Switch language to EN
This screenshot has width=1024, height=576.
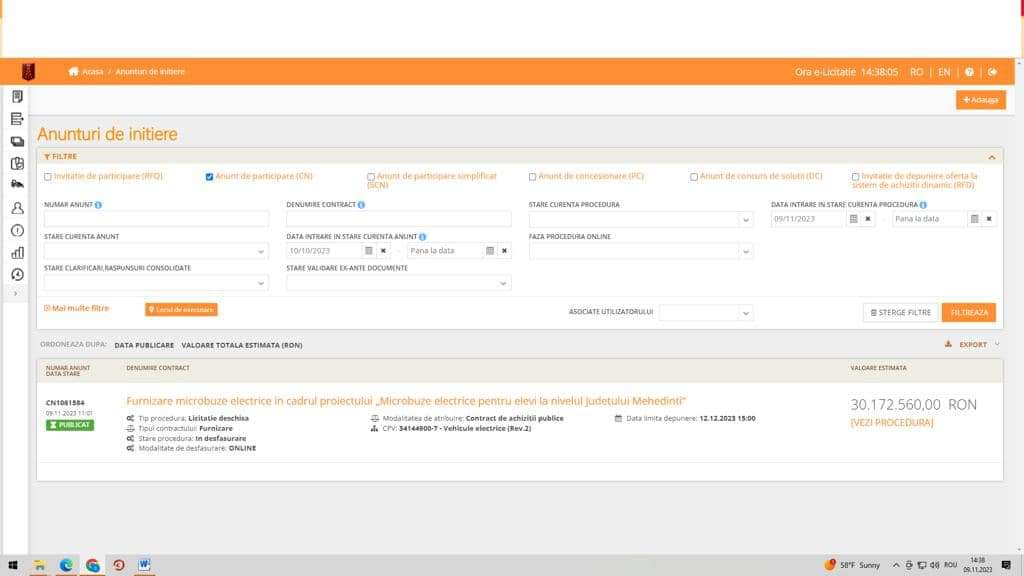point(944,72)
